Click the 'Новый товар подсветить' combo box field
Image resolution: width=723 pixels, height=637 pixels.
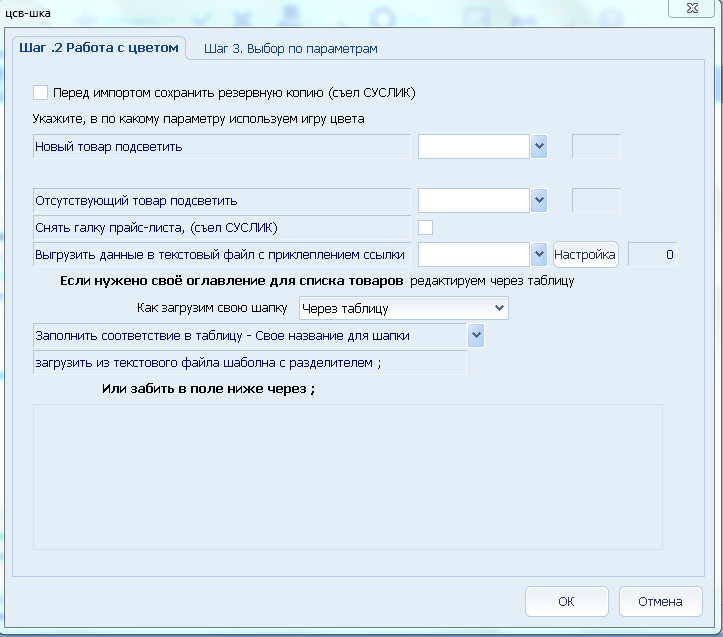(473, 147)
